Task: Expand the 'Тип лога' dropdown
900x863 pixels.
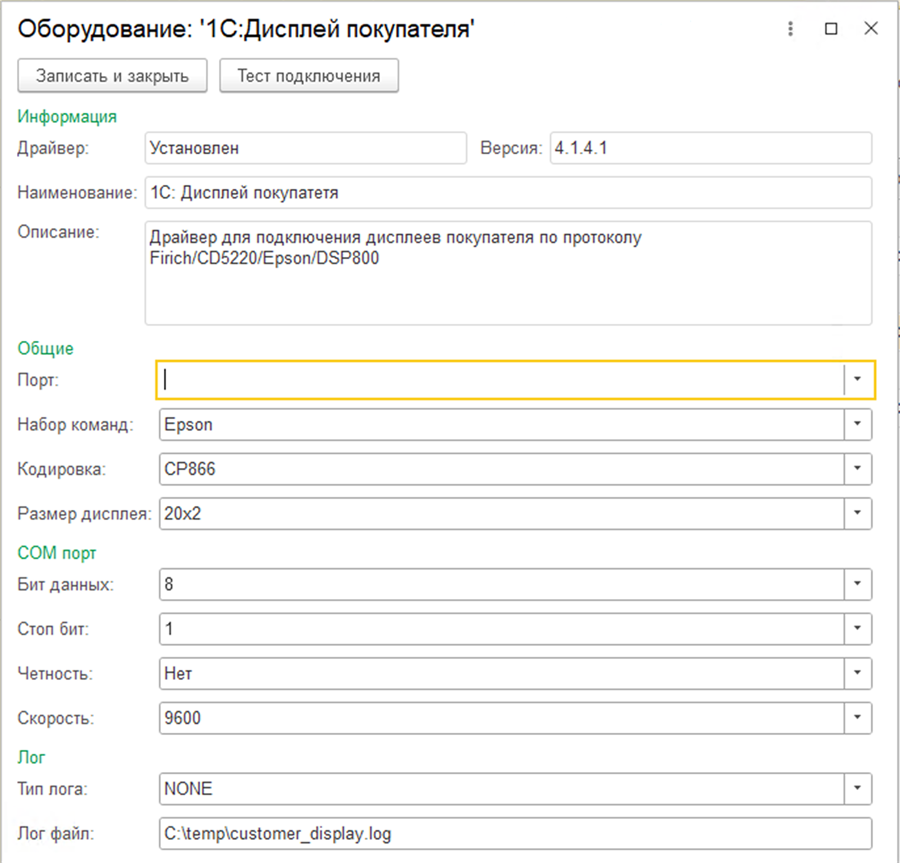Action: pyautogui.click(x=858, y=788)
